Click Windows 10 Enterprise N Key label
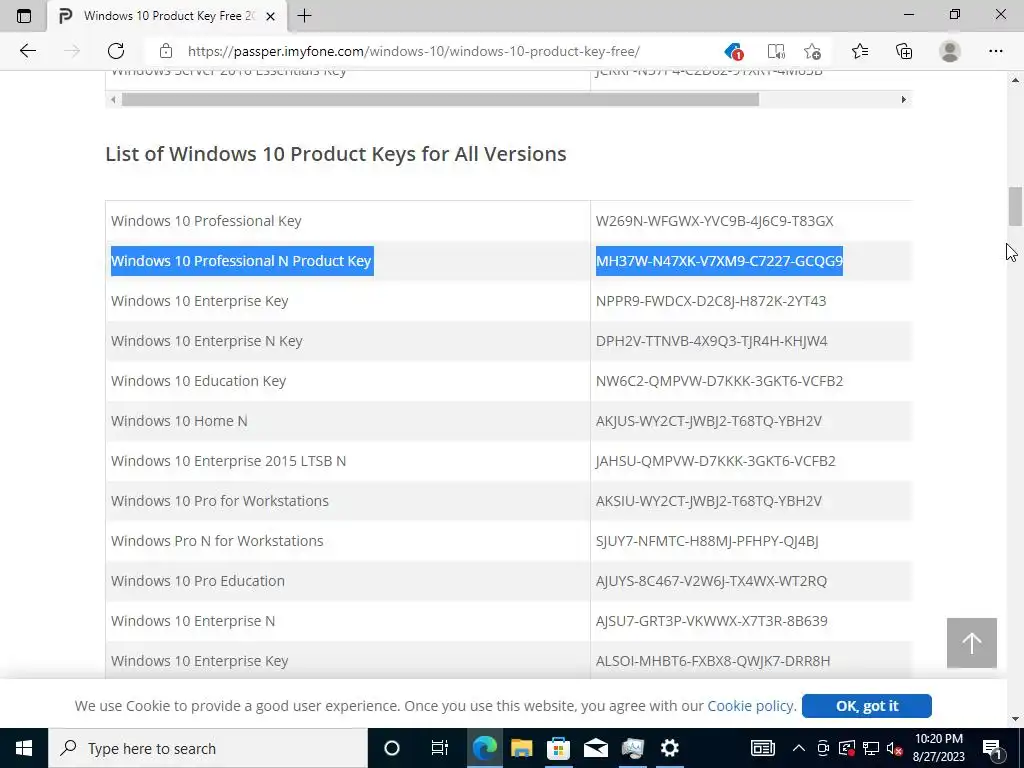This screenshot has width=1024, height=768. [x=206, y=341]
